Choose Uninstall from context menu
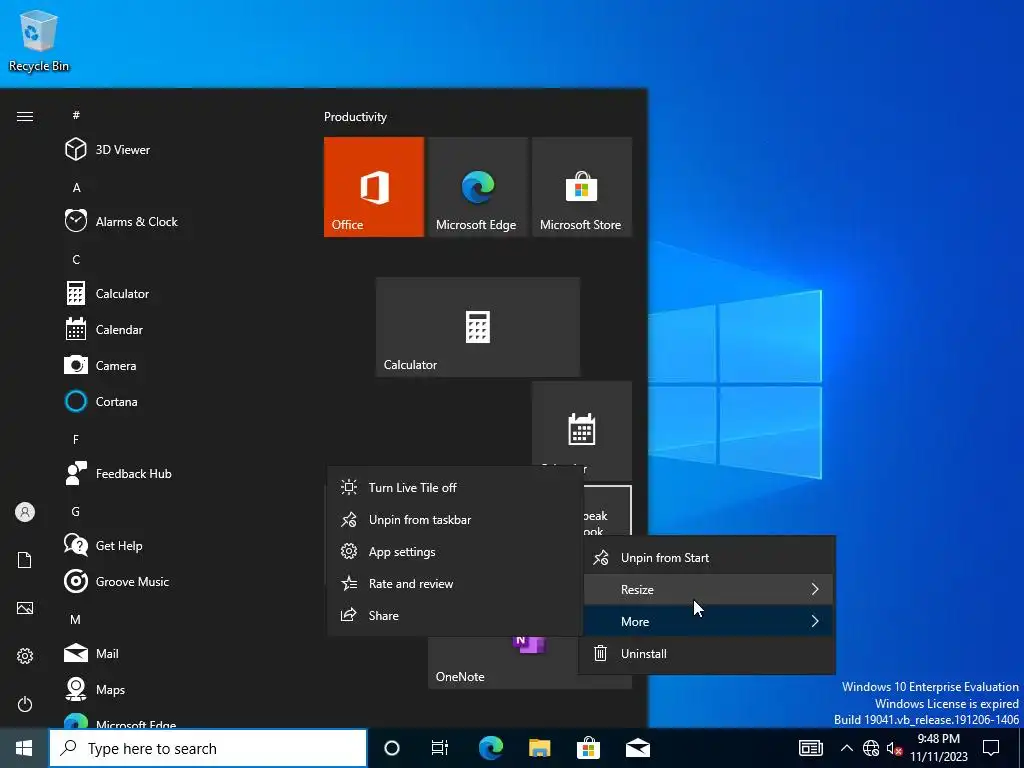Image resolution: width=1024 pixels, height=768 pixels. pos(707,653)
